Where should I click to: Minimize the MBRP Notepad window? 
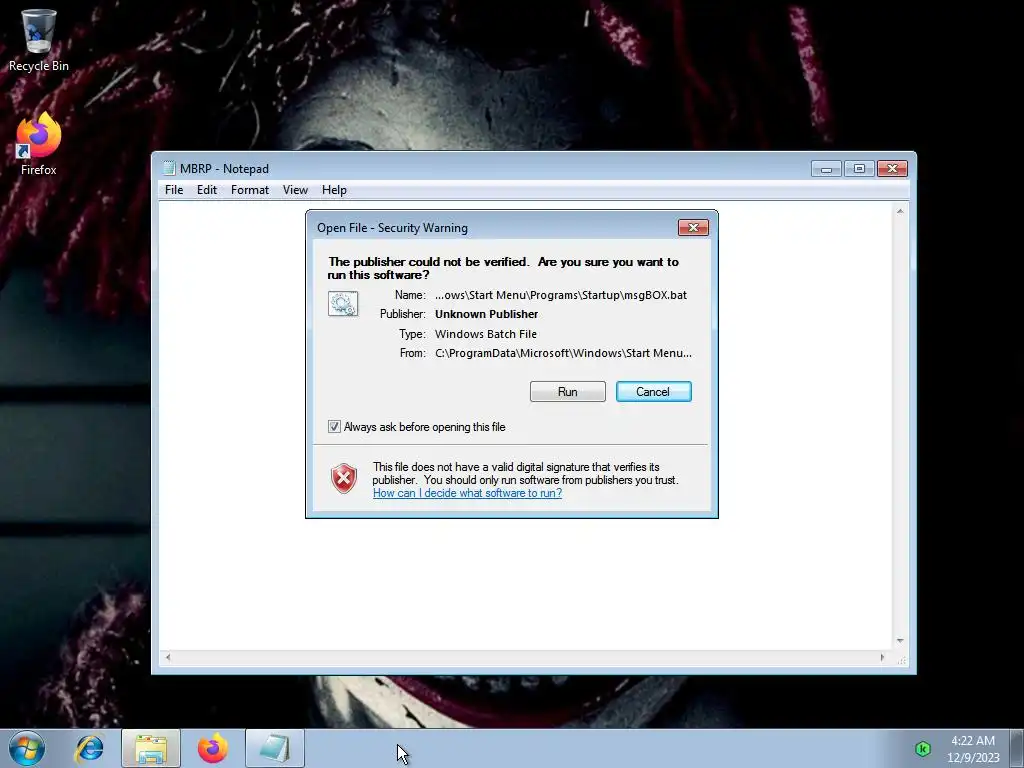tap(826, 168)
